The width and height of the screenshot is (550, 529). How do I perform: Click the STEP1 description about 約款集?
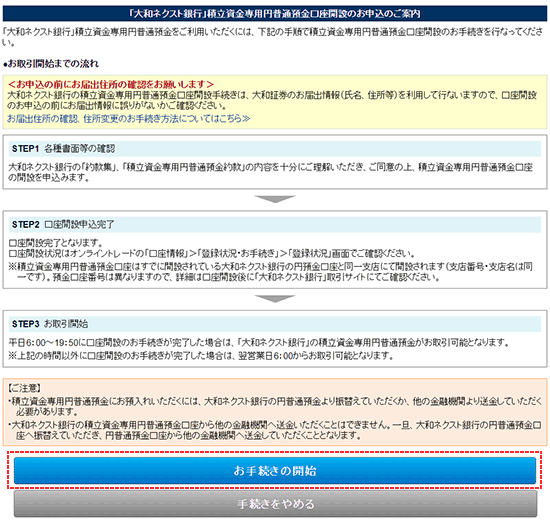pyautogui.click(x=270, y=172)
